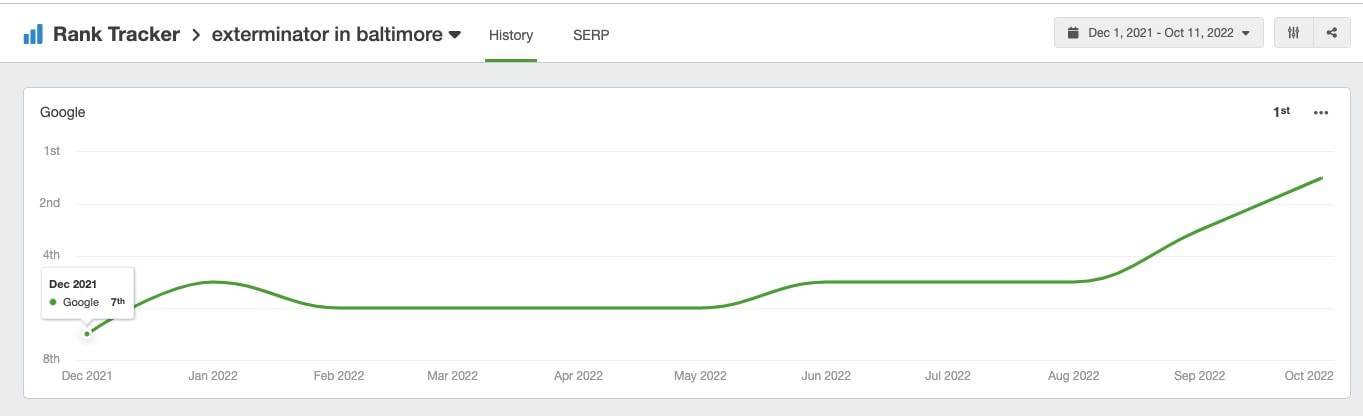Click the Feb 2022 x-axis label

[338, 376]
